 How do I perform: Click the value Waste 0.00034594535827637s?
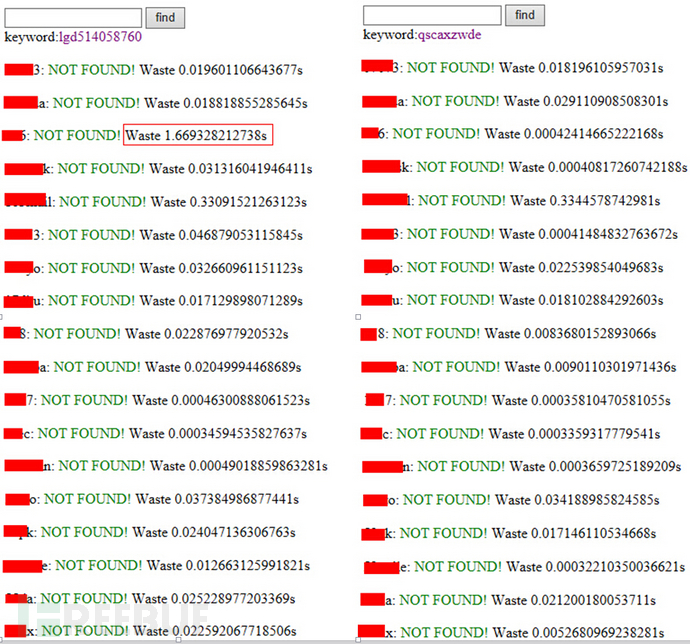[218, 434]
